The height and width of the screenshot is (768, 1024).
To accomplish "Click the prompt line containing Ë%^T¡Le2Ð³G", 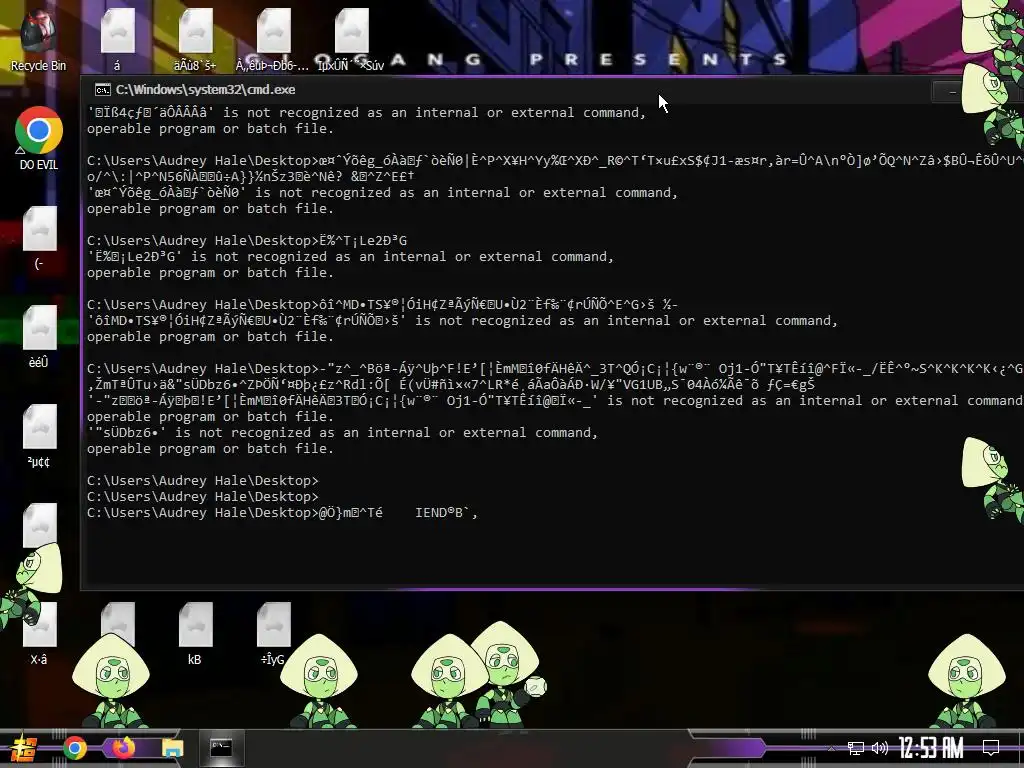I will pos(247,240).
